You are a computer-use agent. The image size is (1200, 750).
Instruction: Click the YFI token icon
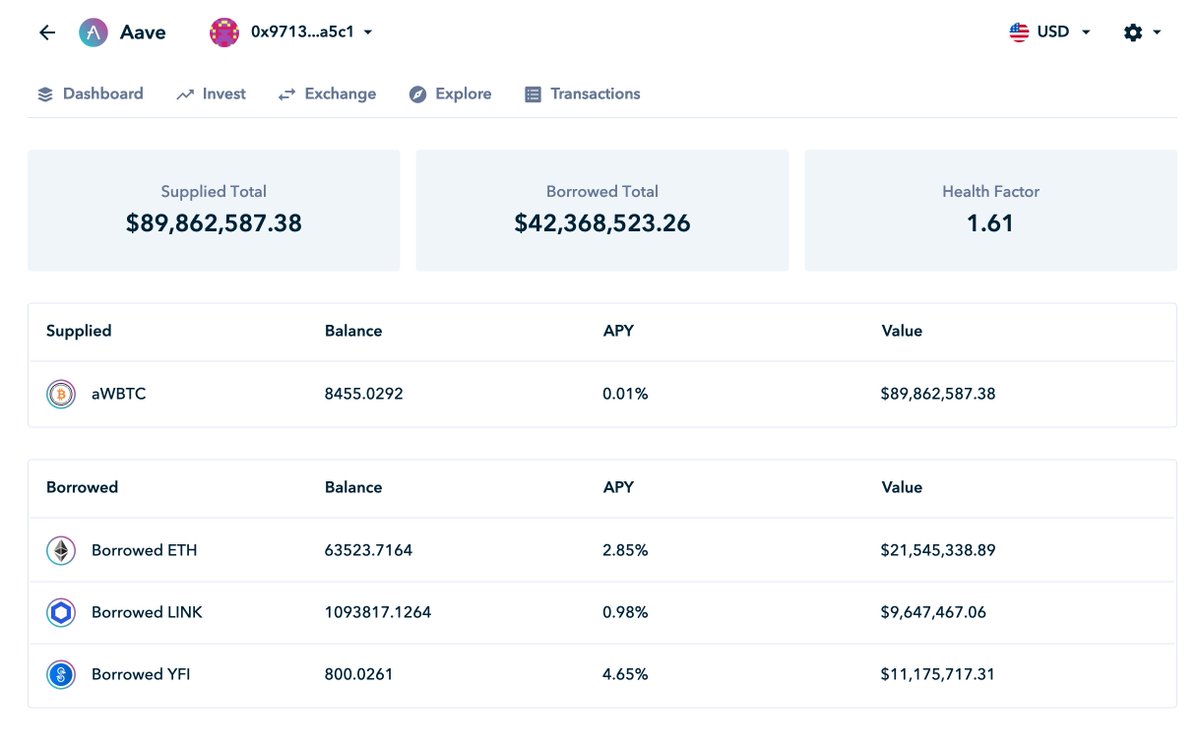coord(61,674)
